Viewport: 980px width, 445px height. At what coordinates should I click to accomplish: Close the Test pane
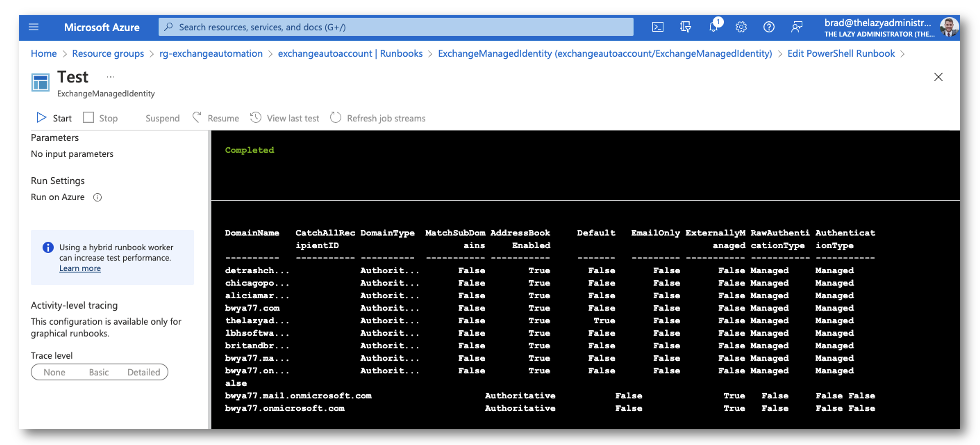point(938,77)
